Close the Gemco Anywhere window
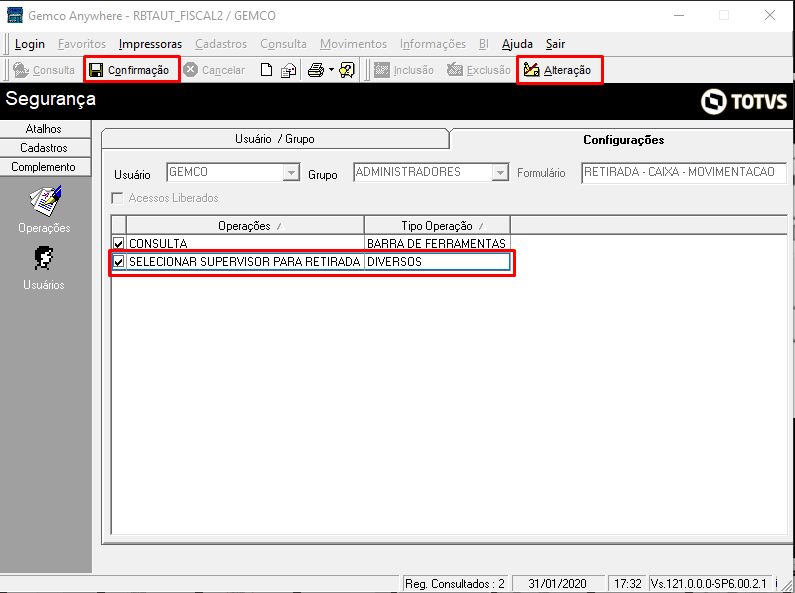This screenshot has width=795, height=593. [770, 15]
